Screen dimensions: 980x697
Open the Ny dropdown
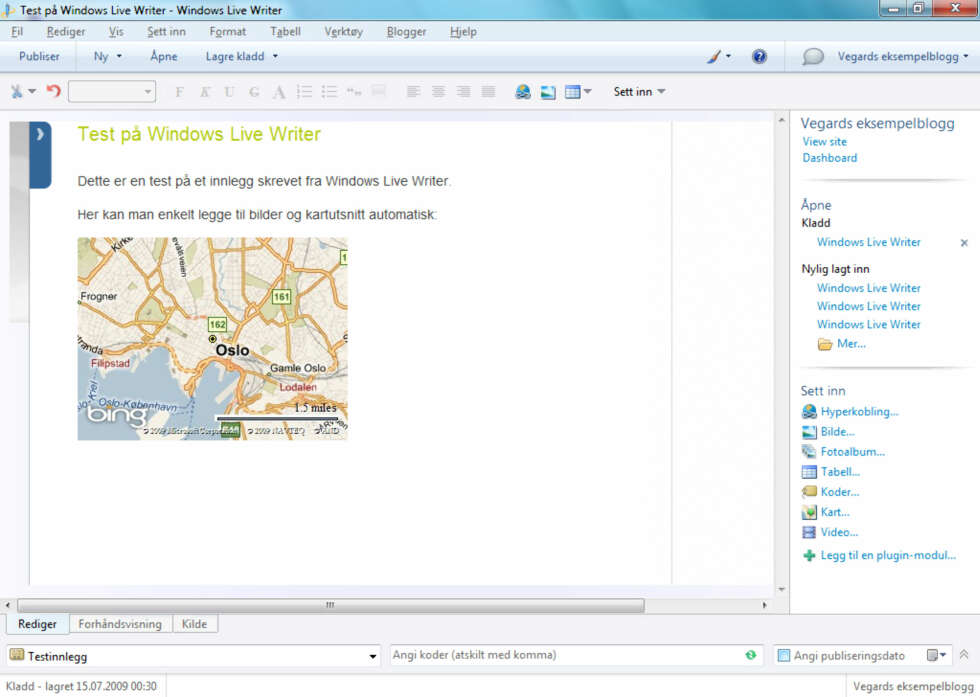click(108, 56)
